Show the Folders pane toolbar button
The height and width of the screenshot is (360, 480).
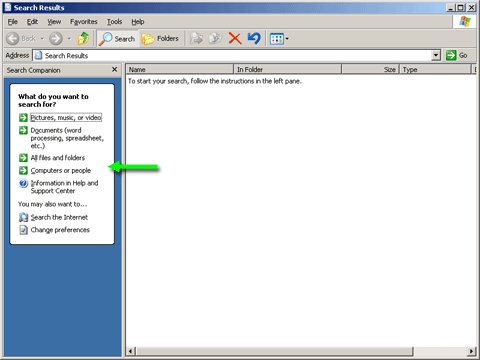click(x=160, y=39)
